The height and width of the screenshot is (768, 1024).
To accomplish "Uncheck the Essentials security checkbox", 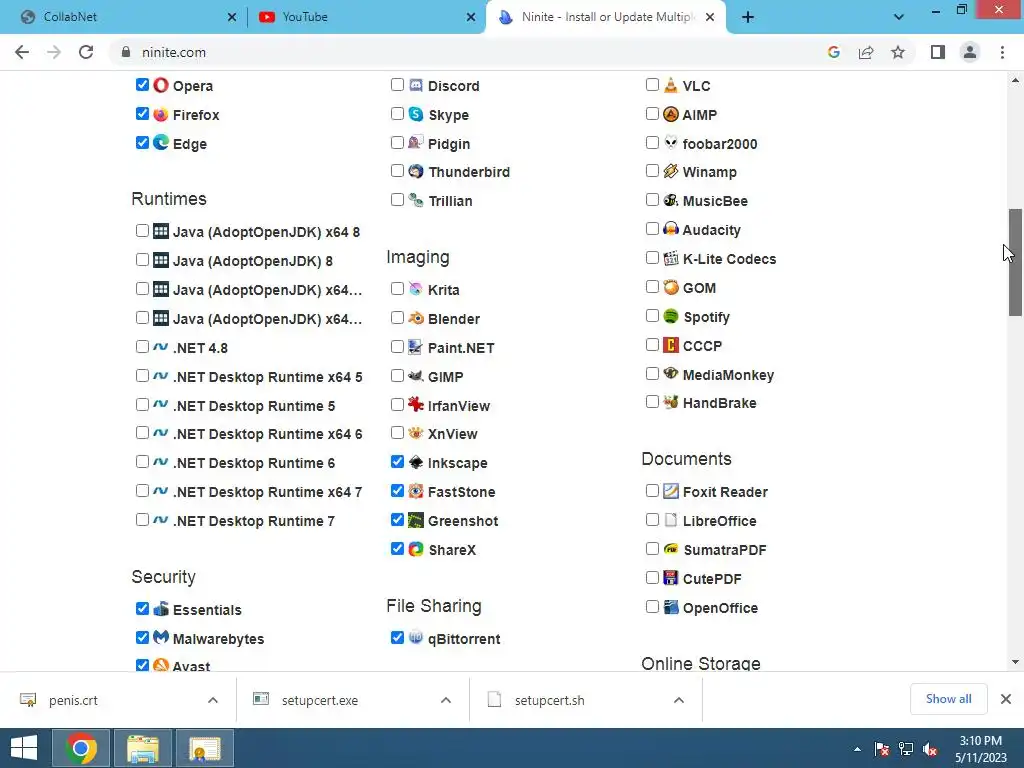I will [142, 609].
